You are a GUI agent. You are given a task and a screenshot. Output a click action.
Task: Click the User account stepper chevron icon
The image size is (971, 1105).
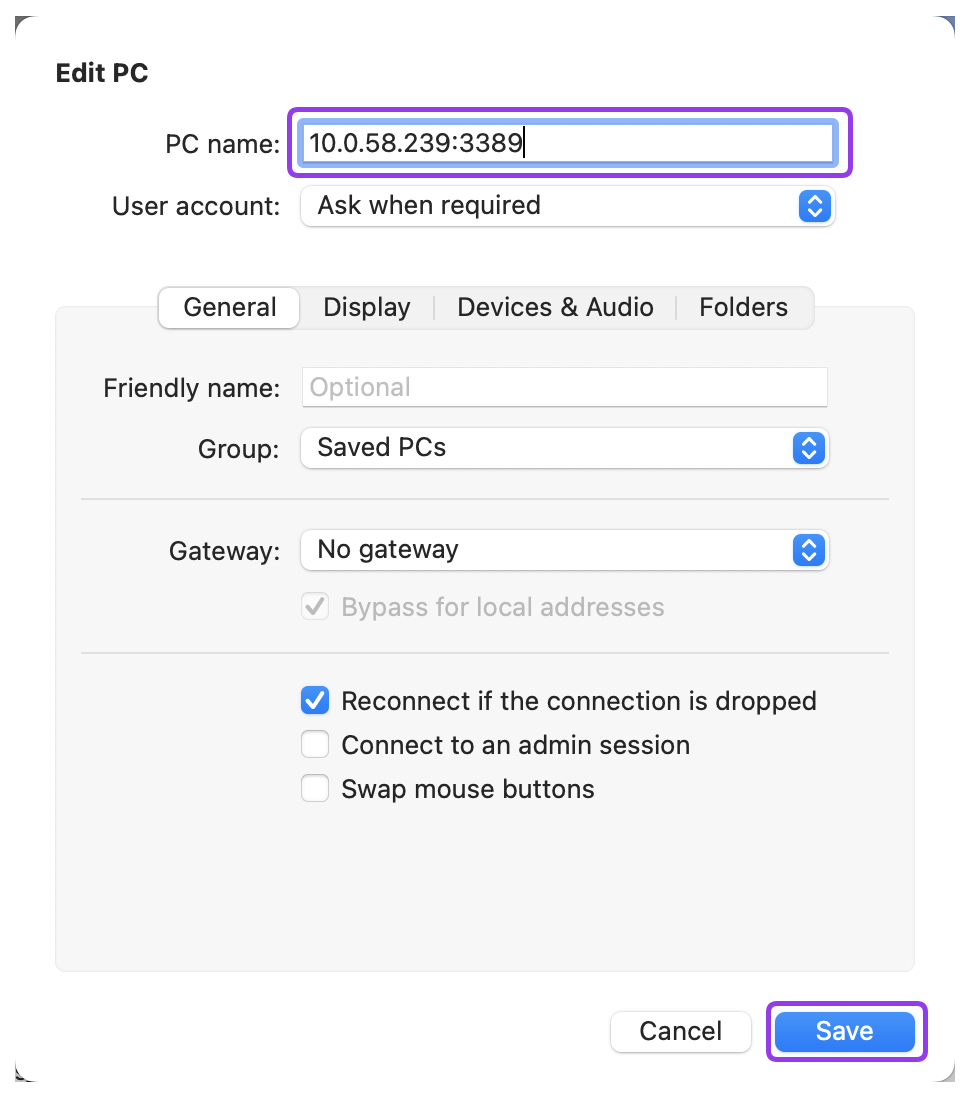[x=815, y=206]
